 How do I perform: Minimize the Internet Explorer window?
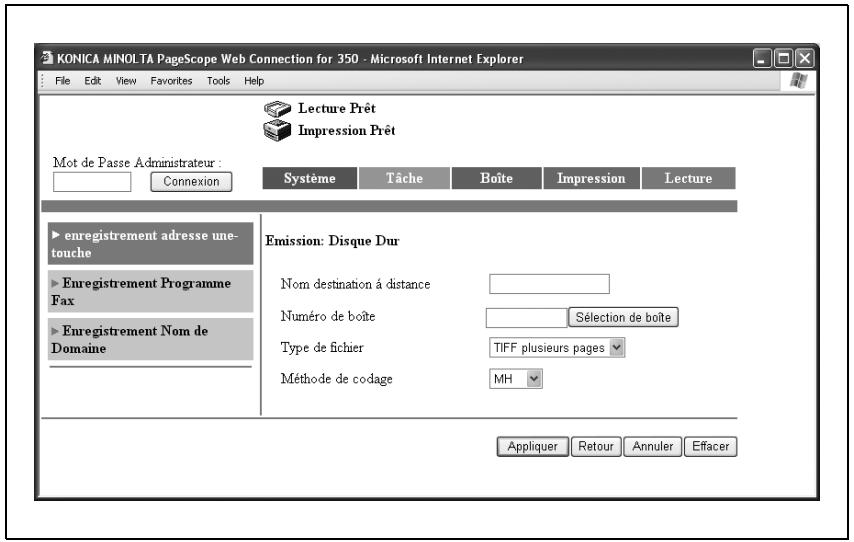click(x=762, y=58)
